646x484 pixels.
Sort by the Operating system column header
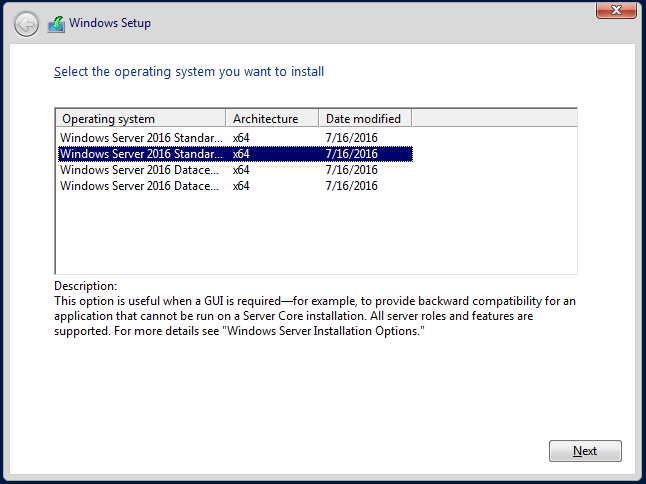point(140,119)
